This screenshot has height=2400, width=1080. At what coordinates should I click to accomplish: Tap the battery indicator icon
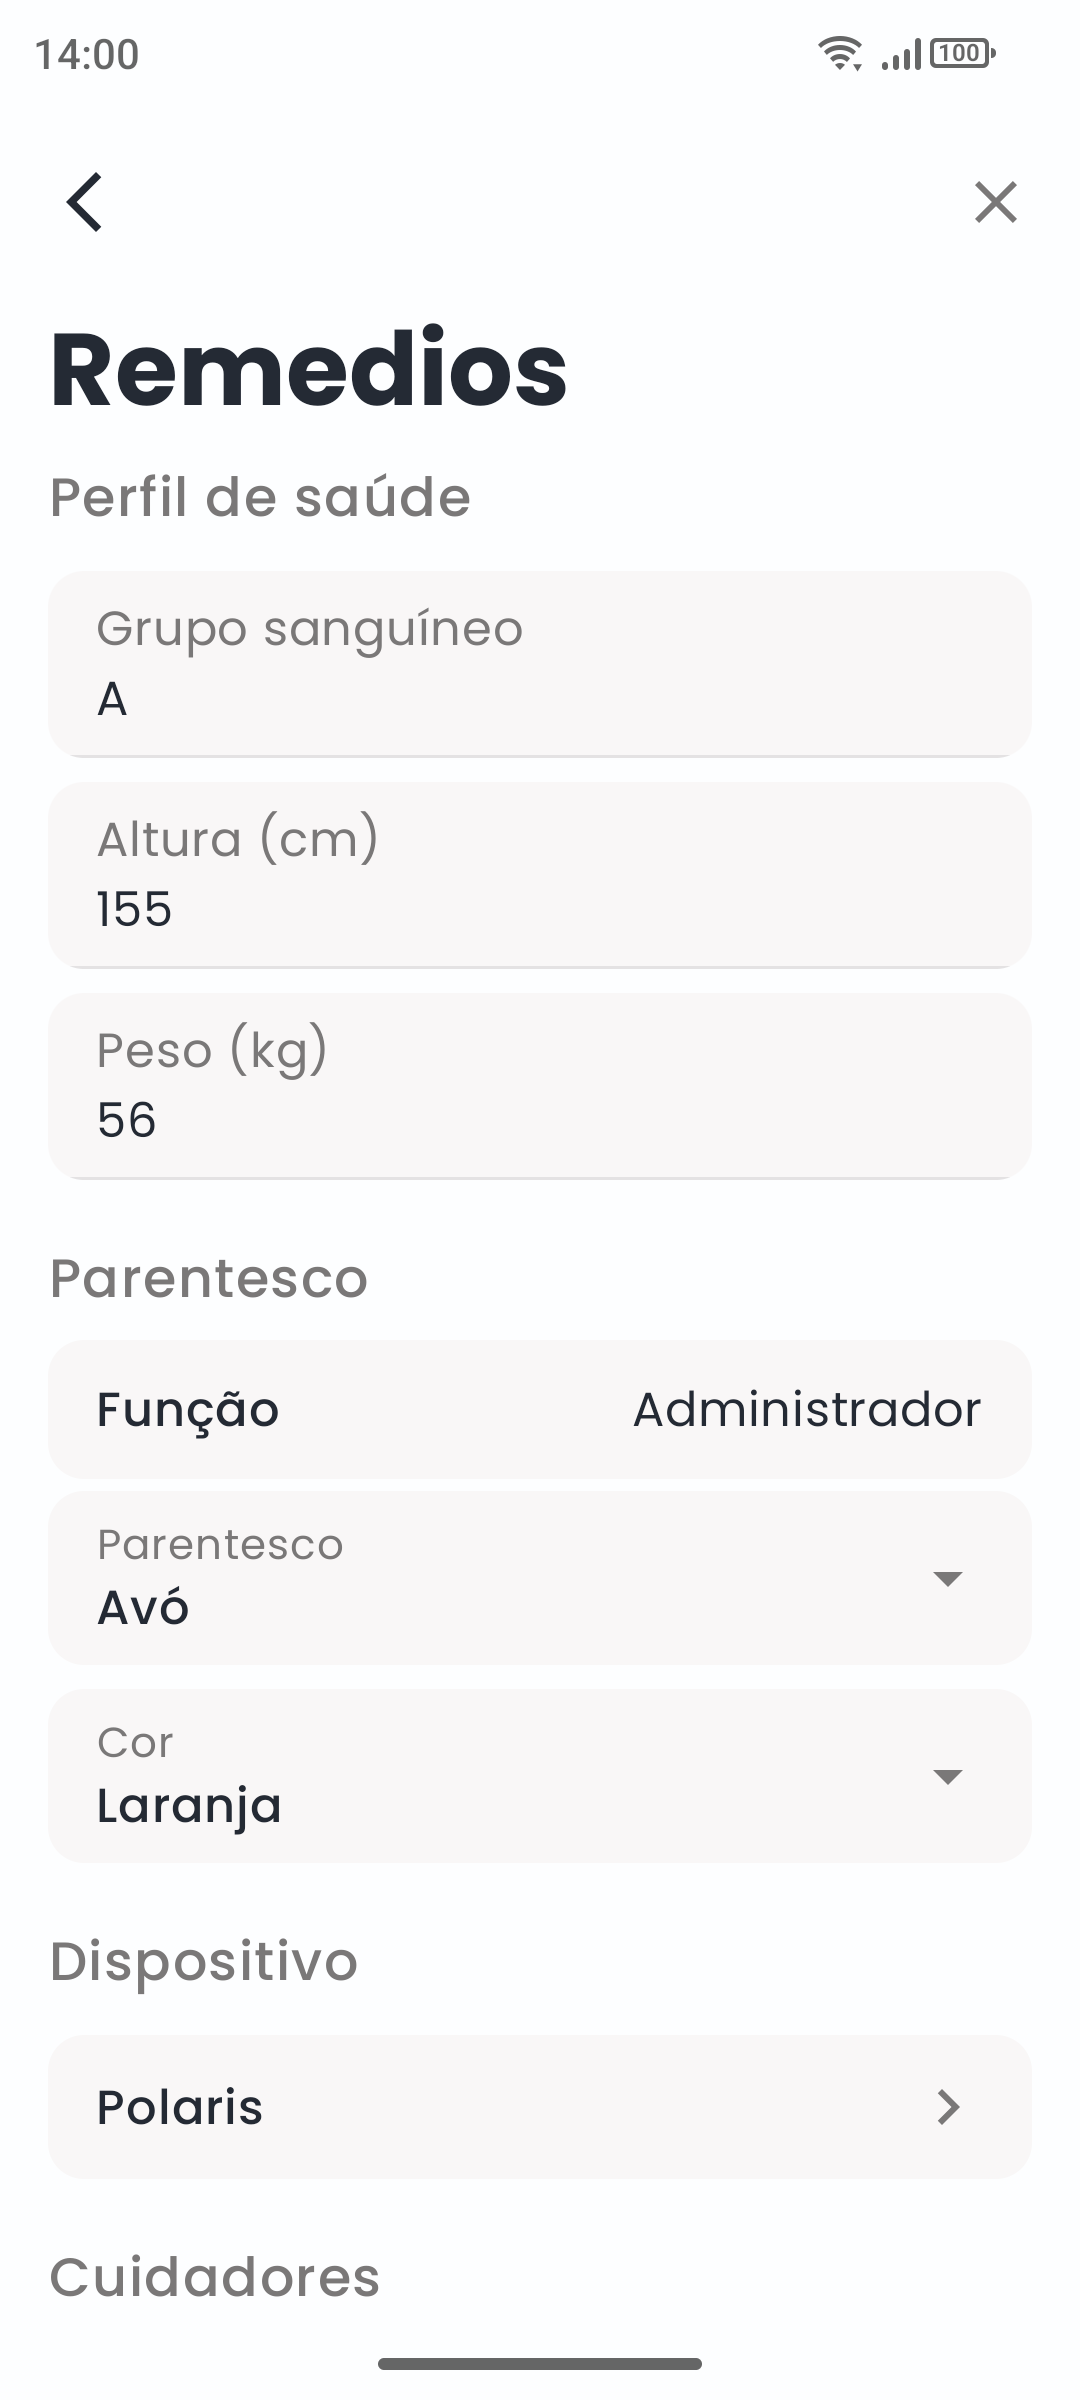[x=963, y=53]
